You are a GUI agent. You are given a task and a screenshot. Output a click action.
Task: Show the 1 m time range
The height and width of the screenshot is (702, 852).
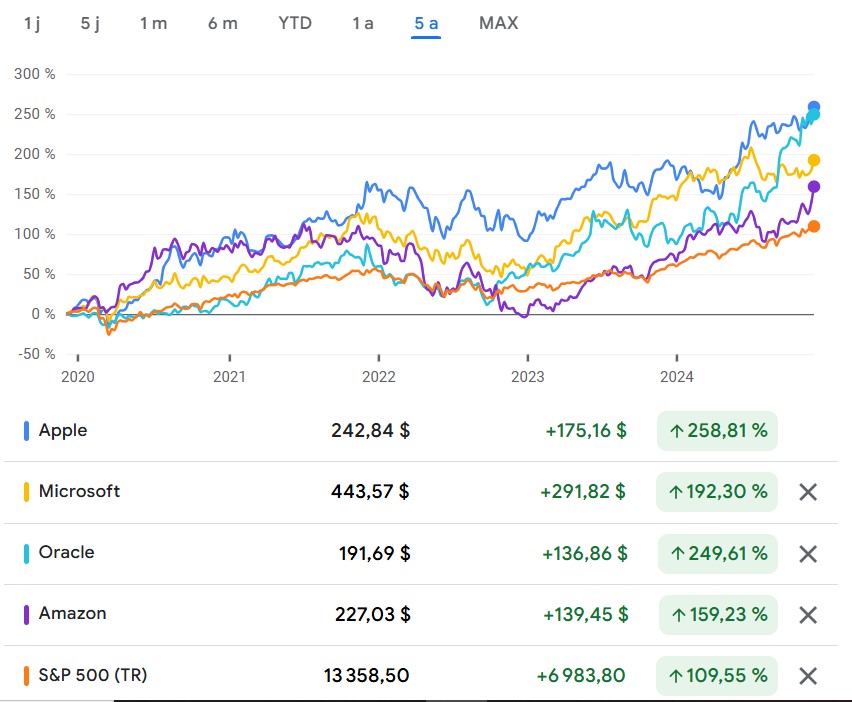click(x=153, y=23)
